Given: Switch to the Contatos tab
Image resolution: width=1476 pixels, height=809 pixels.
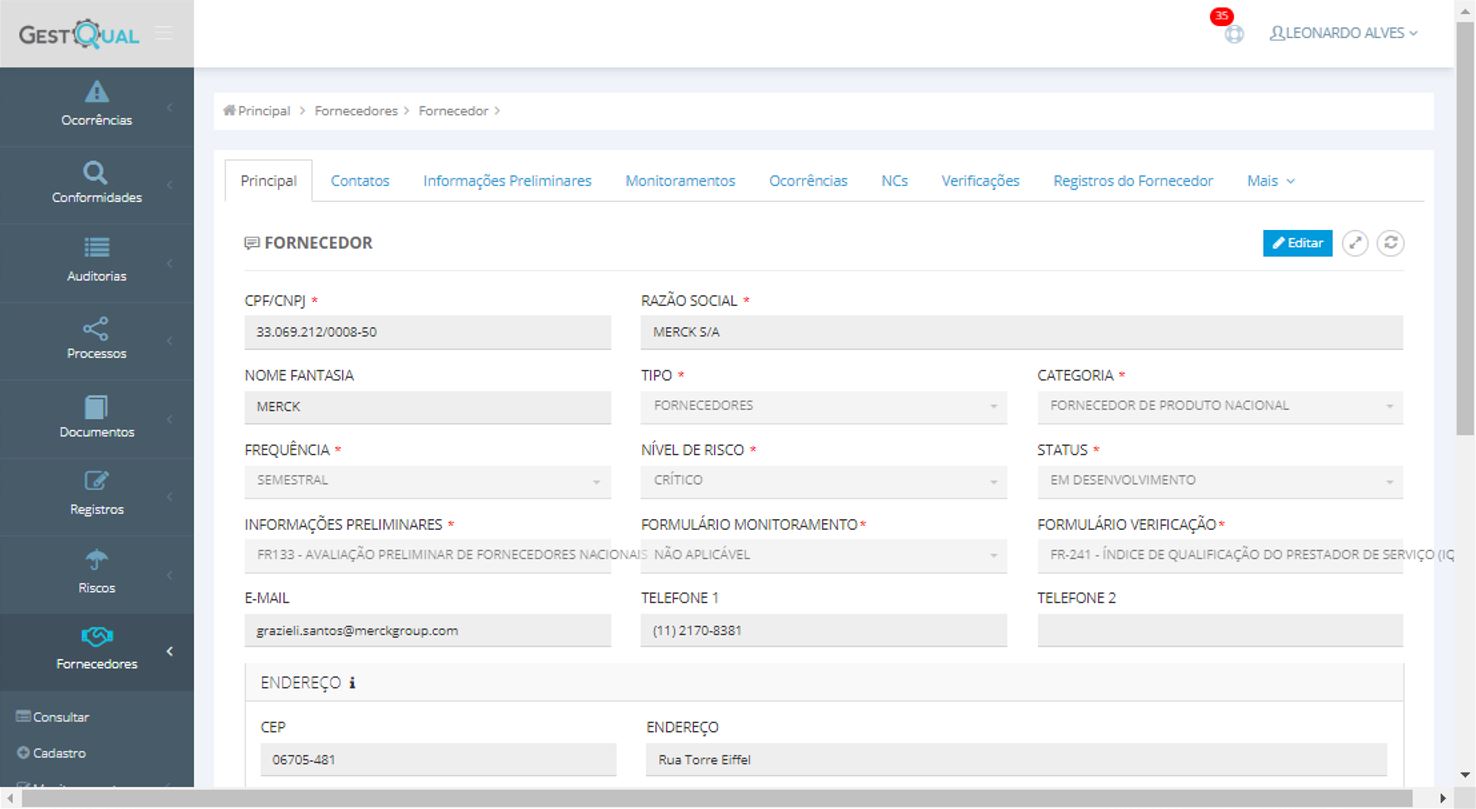Looking at the screenshot, I should pos(360,181).
